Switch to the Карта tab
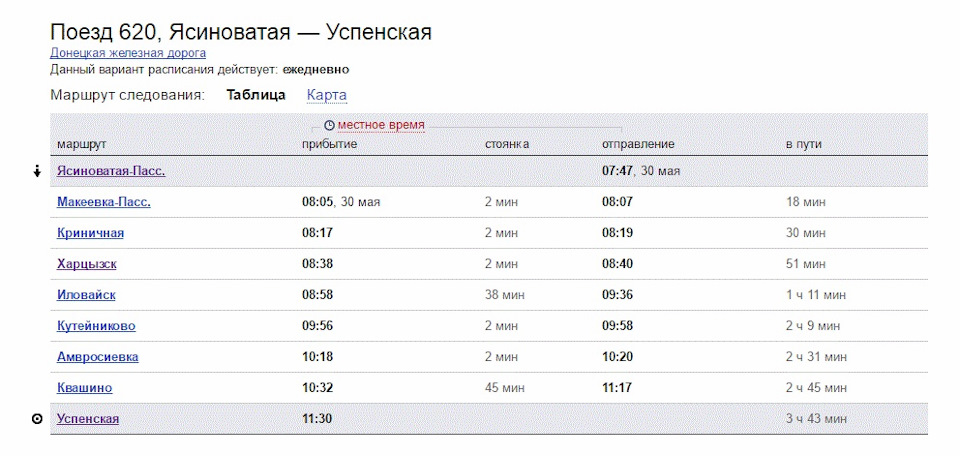Screen dimensions: 960x456 327,95
